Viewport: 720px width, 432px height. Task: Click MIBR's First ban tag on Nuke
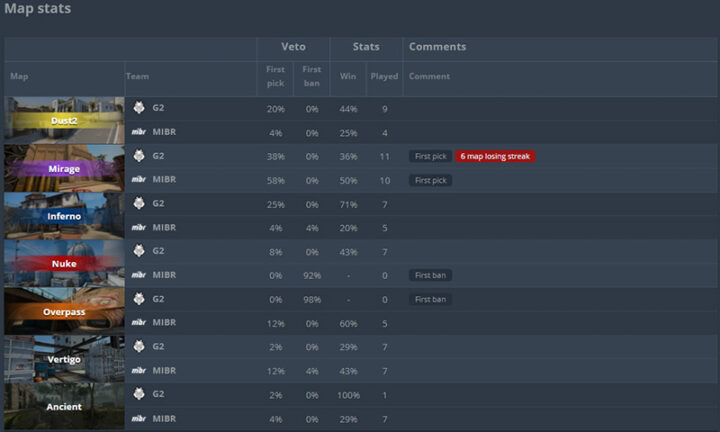pos(430,275)
